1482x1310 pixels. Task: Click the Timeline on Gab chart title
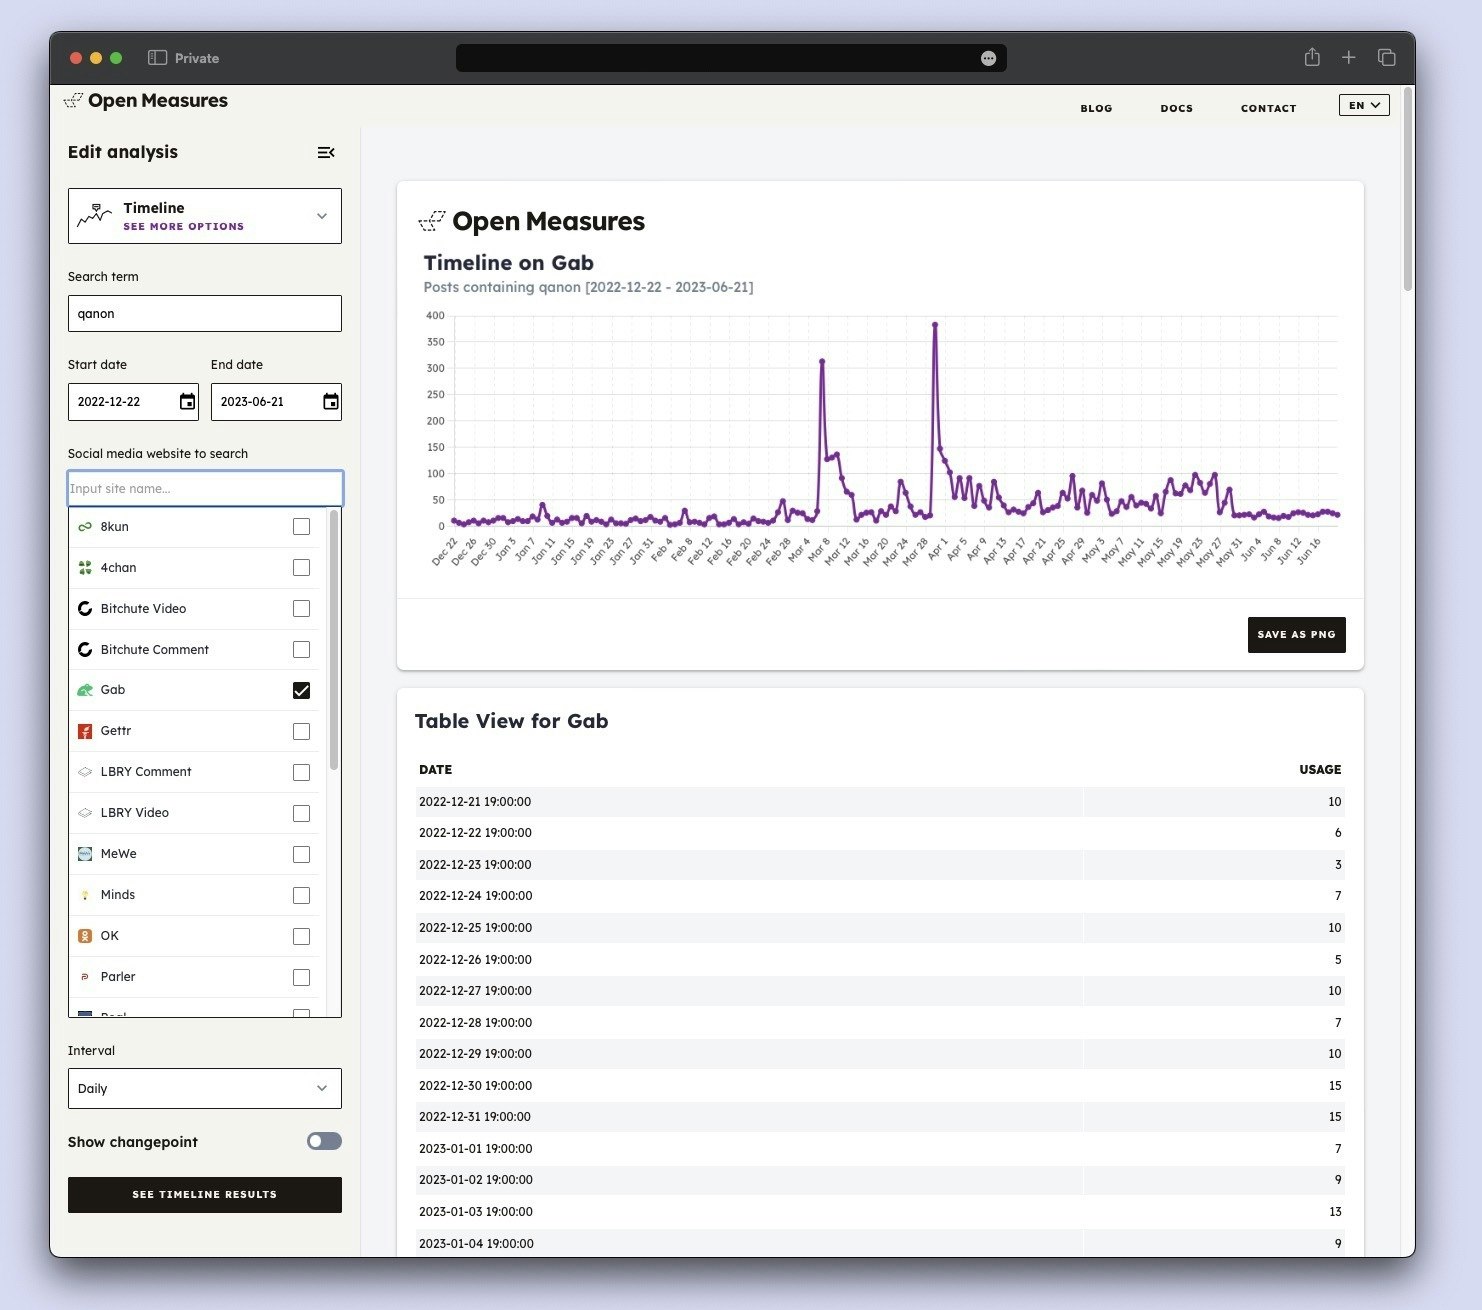pos(509,263)
